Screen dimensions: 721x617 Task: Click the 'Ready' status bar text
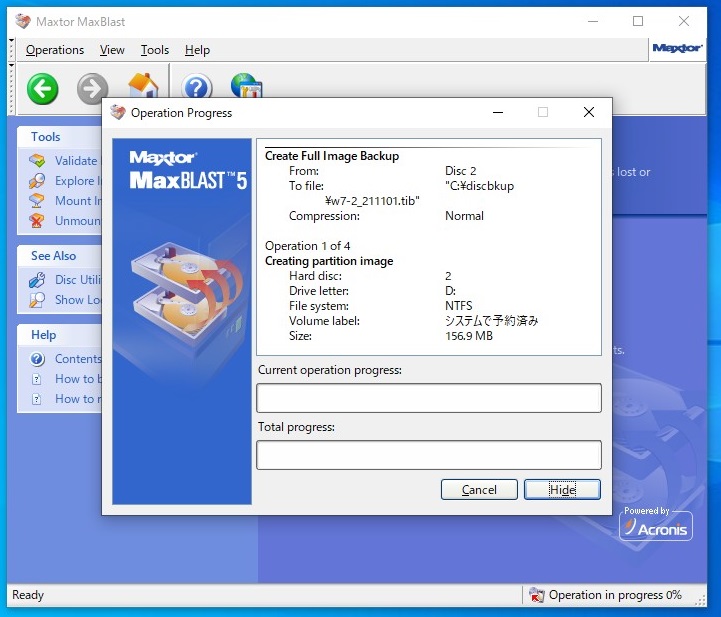tap(28, 595)
